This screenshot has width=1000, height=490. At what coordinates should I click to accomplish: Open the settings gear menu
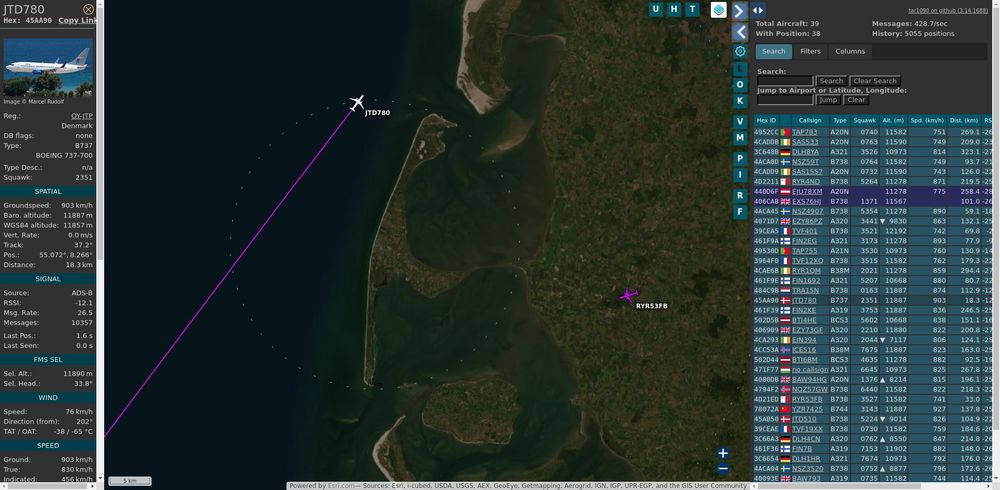pos(740,51)
